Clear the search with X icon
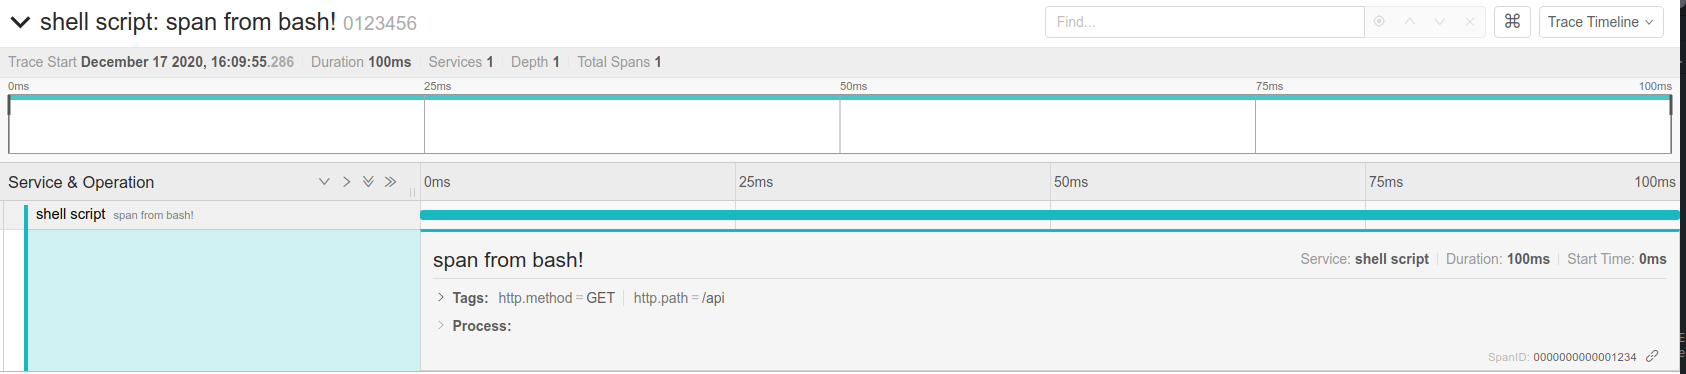The image size is (1686, 374). click(x=1469, y=22)
